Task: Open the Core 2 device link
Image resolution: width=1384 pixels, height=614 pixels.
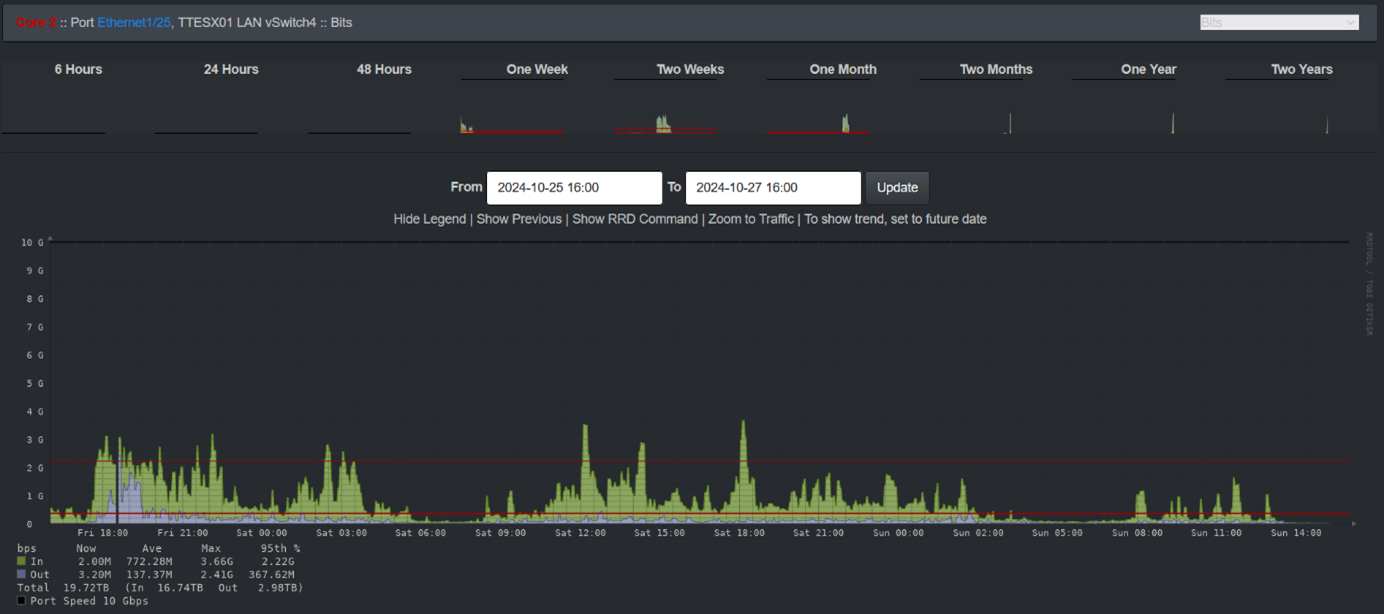Action: point(36,22)
